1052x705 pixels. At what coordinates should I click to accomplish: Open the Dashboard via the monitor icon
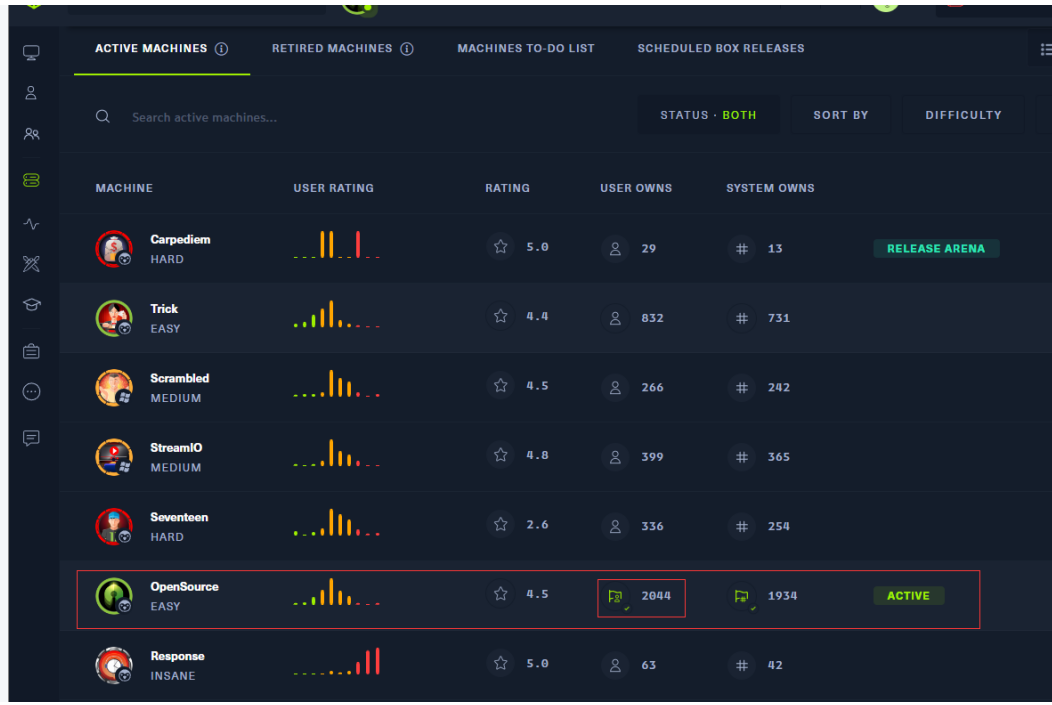point(31,51)
